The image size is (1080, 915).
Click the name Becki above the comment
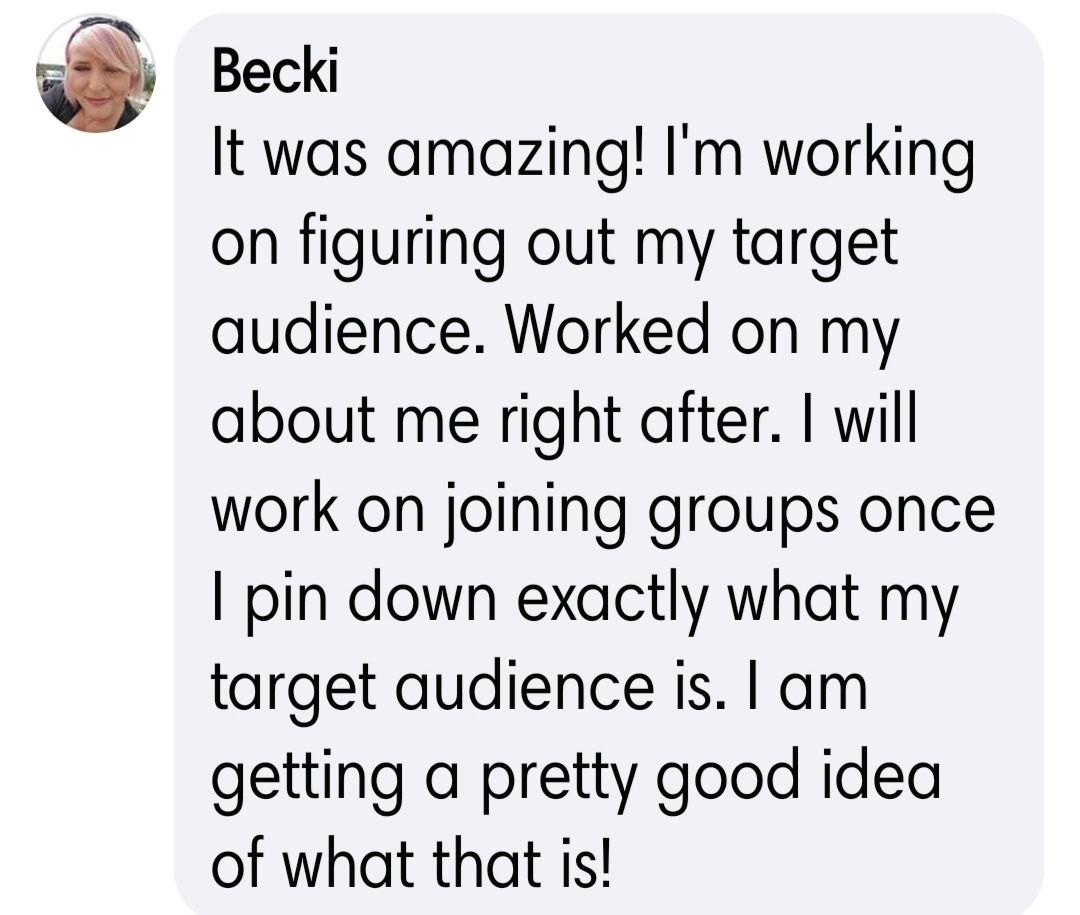pos(275,73)
